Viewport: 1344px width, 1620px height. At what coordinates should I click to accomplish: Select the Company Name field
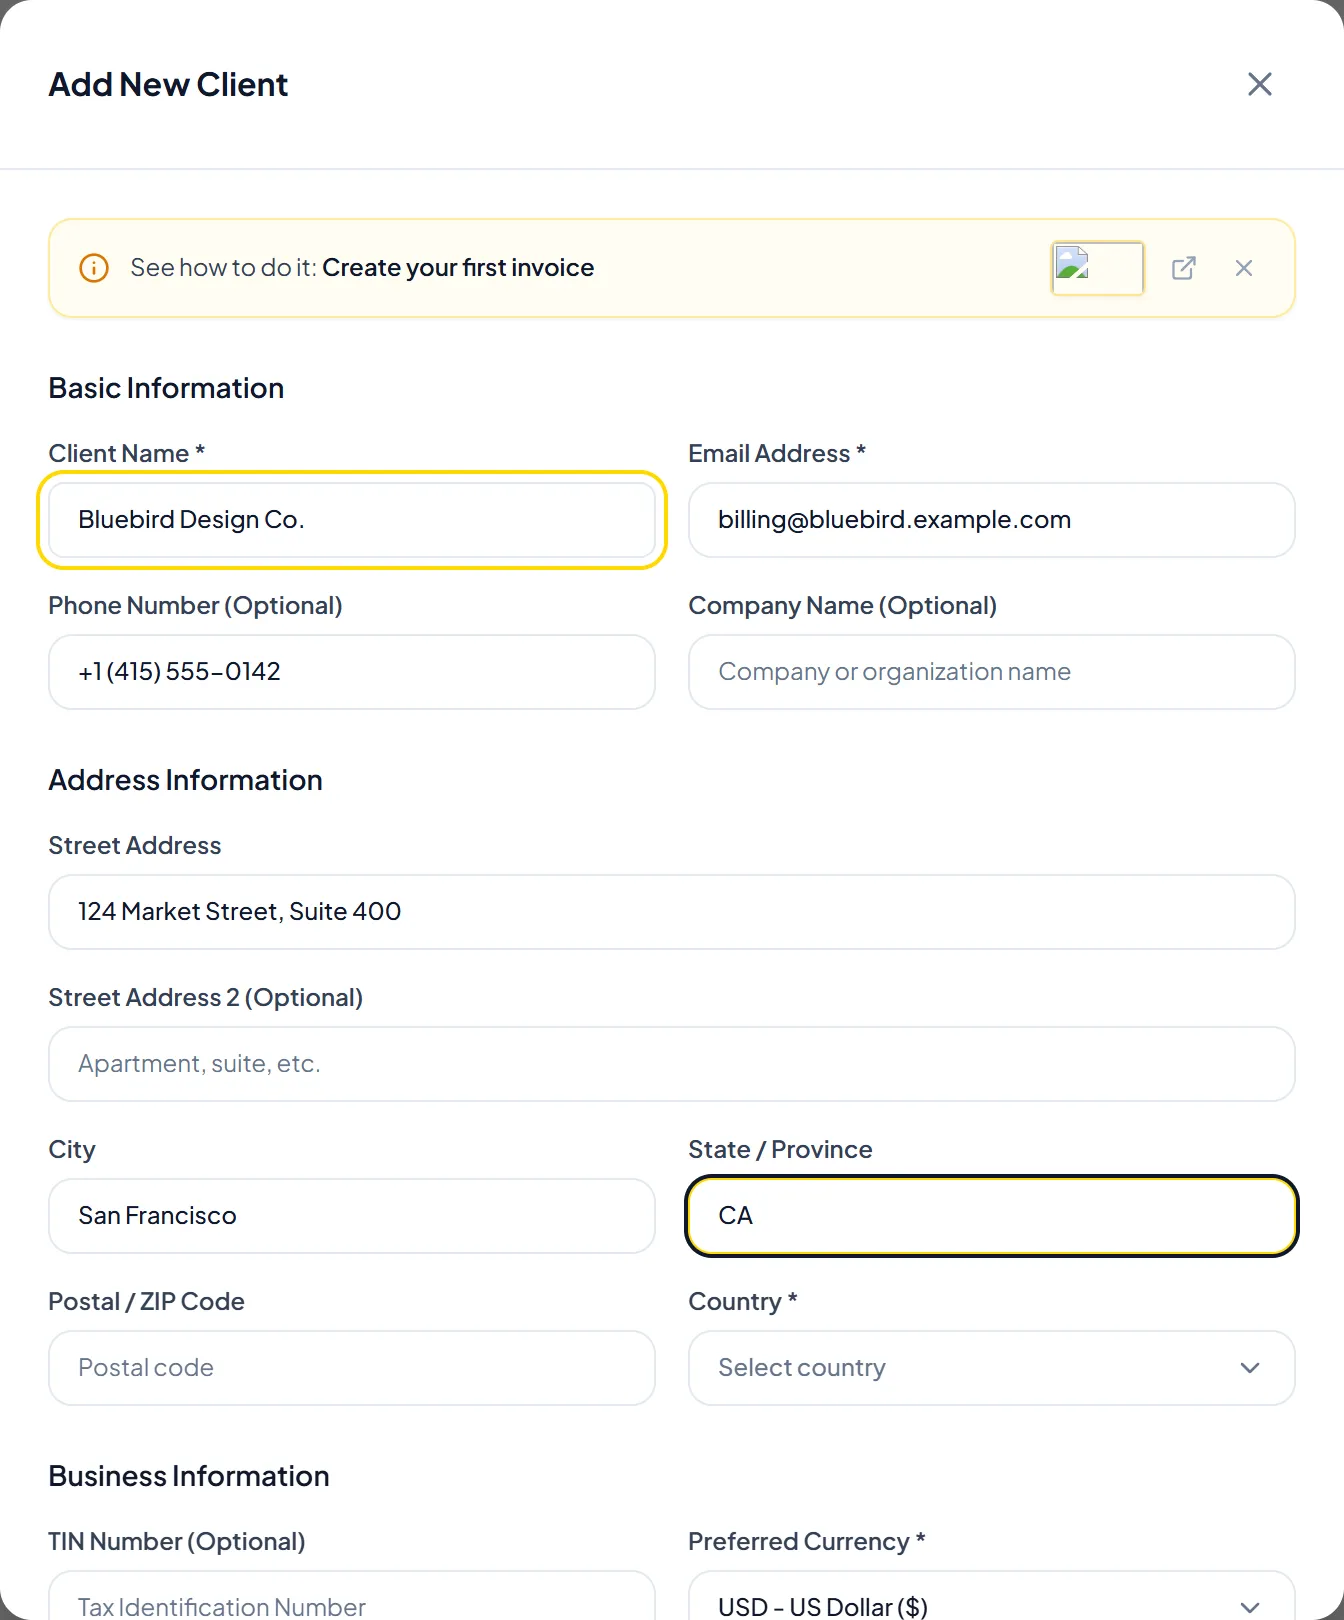(x=992, y=672)
